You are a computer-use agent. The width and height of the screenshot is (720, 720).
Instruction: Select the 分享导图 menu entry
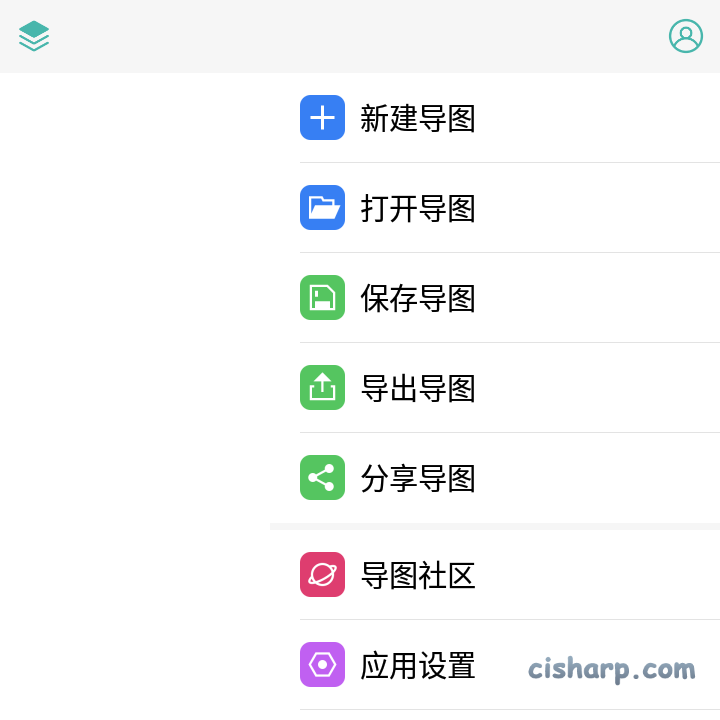pyautogui.click(x=418, y=479)
